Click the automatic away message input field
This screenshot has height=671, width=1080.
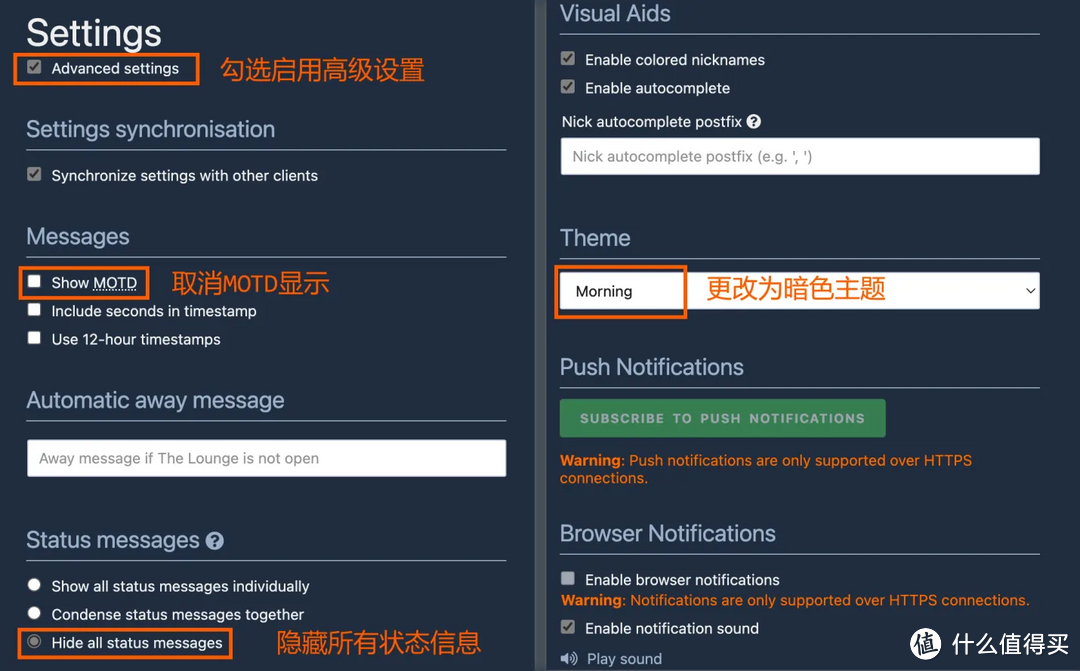coord(266,458)
